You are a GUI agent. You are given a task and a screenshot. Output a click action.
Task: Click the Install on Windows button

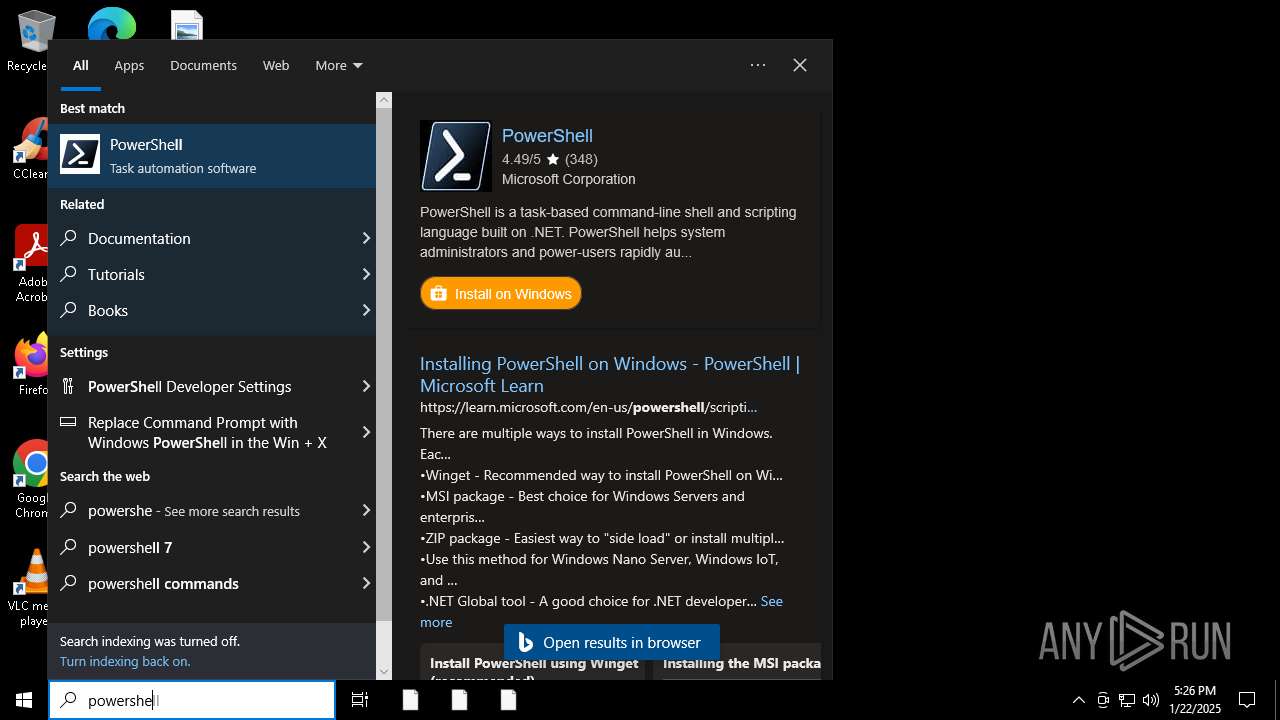pos(501,294)
